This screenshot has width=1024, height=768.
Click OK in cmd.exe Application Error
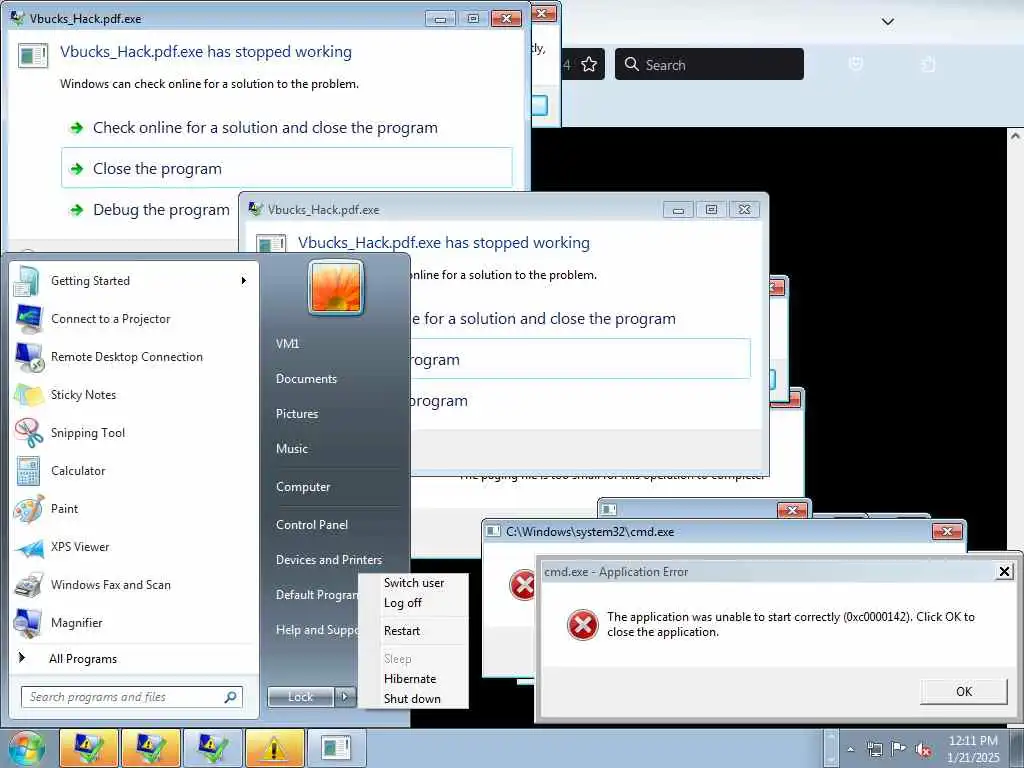tap(964, 692)
